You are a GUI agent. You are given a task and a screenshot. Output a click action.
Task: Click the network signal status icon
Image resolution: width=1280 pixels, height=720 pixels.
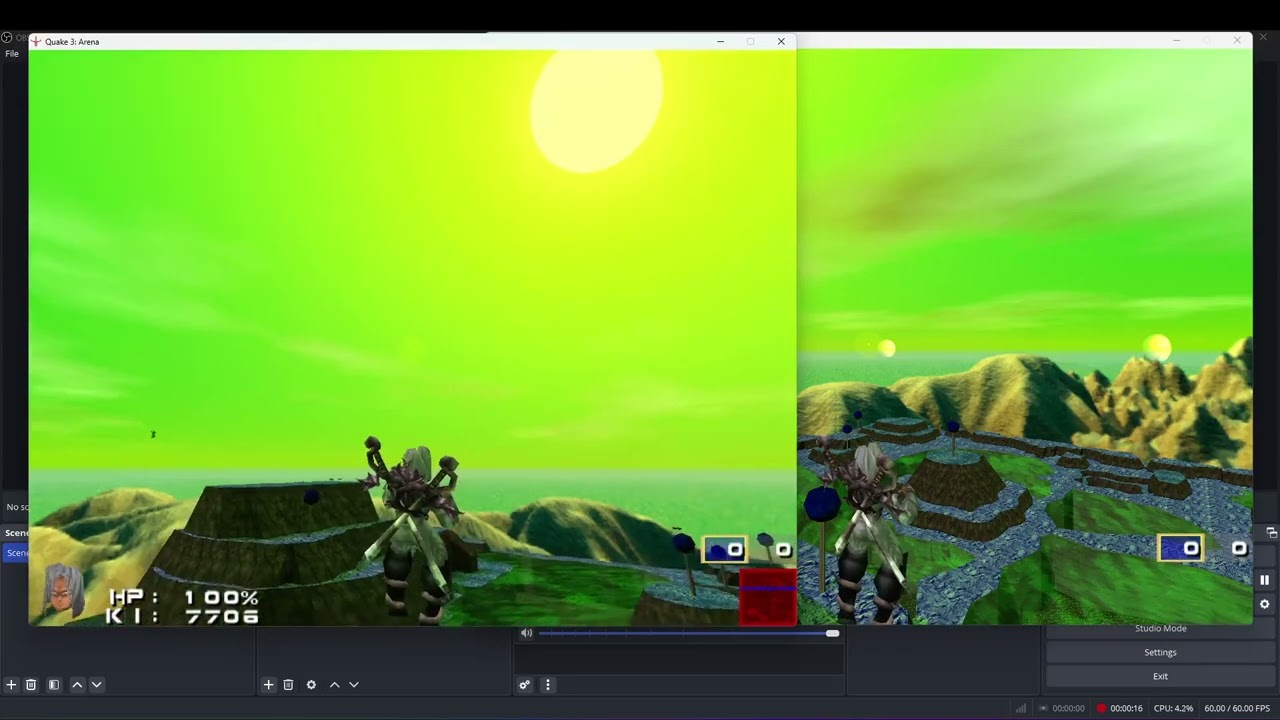click(1021, 708)
